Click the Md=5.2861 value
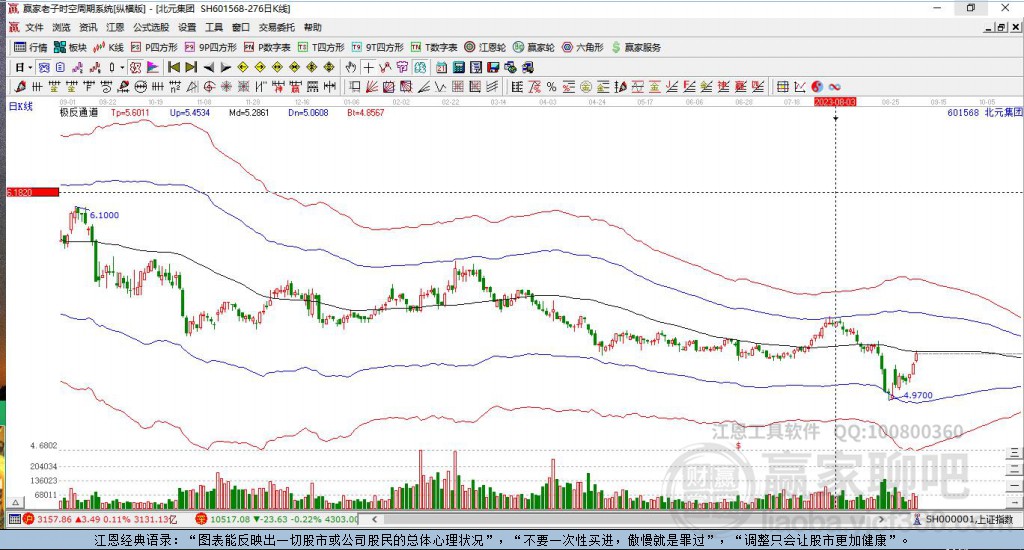The image size is (1024, 550). 249,112
